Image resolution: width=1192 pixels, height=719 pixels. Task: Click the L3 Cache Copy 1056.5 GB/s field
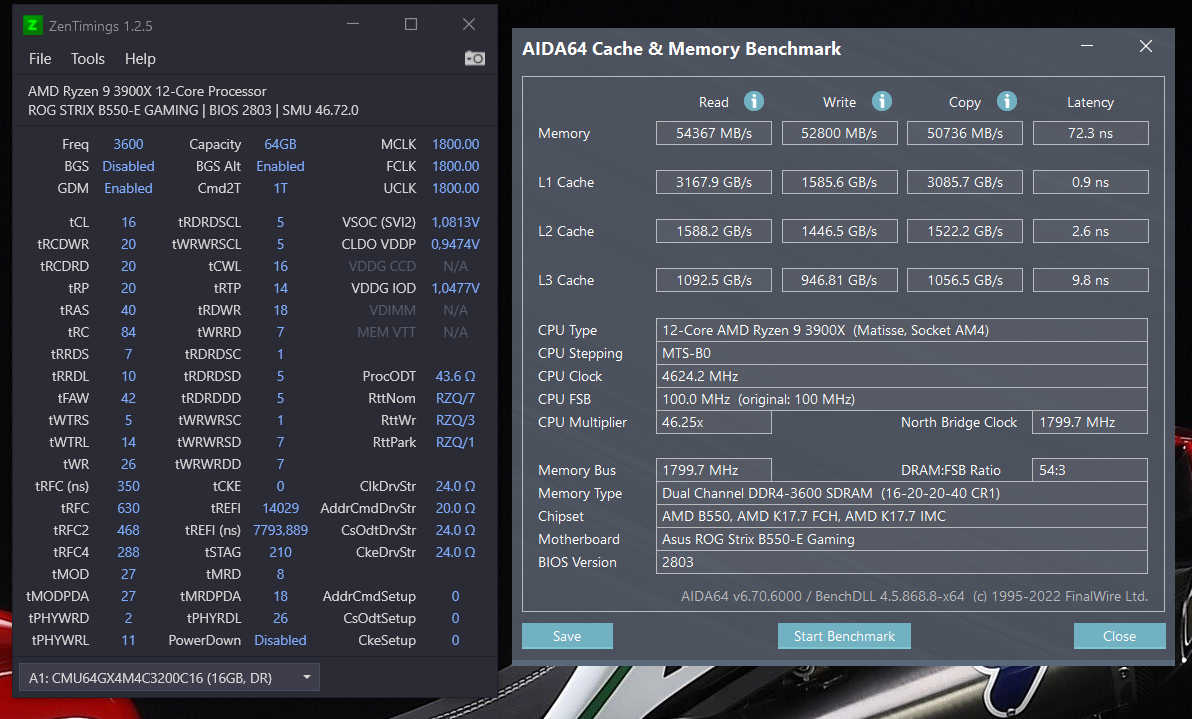(965, 280)
